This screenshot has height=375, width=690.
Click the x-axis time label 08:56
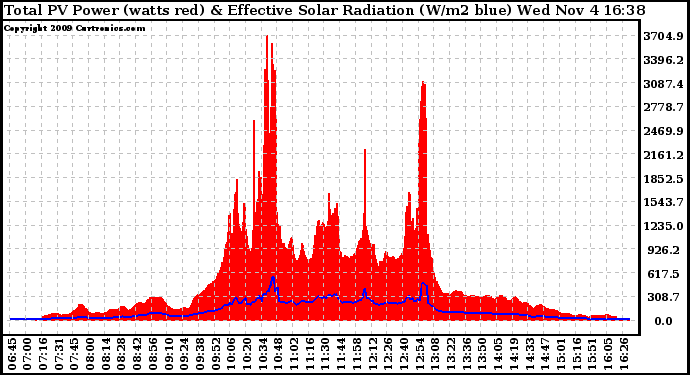pos(153,354)
